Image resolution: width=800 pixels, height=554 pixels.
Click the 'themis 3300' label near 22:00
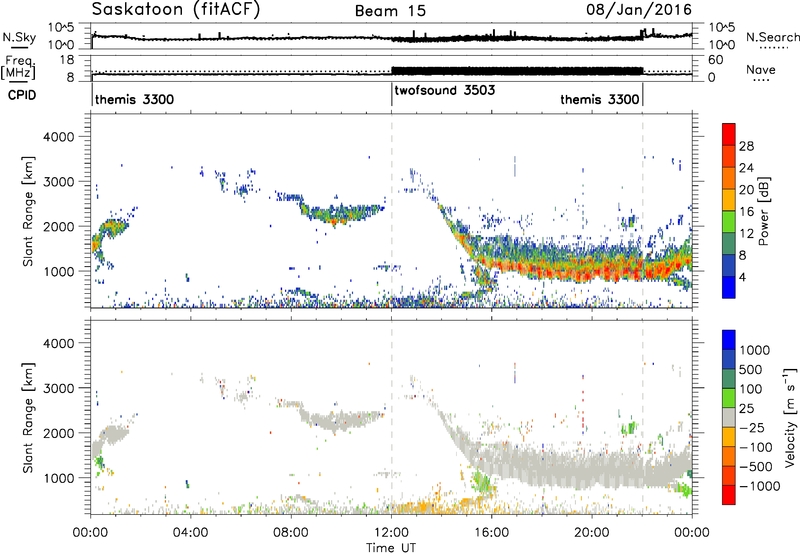coord(599,99)
